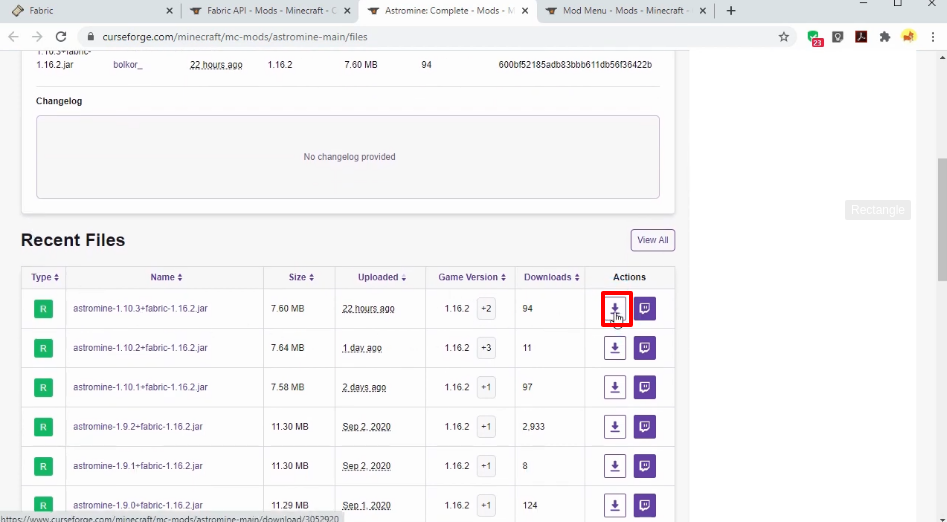This screenshot has width=947, height=522.
Task: Open the Chrome profile avatar
Action: click(x=909, y=37)
